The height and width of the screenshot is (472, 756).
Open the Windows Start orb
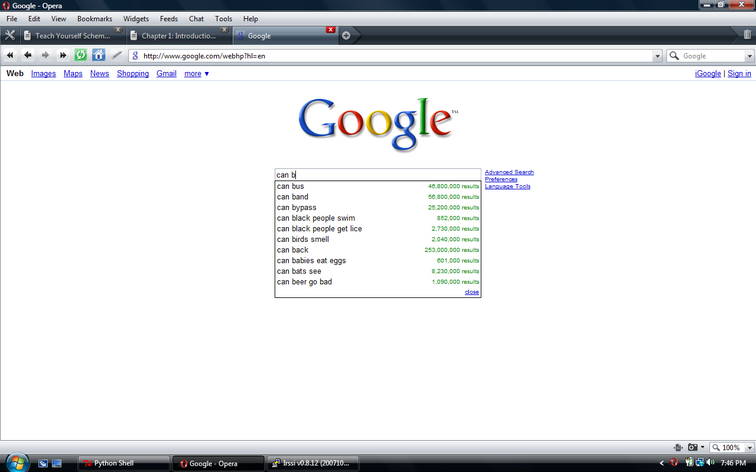tap(17, 462)
